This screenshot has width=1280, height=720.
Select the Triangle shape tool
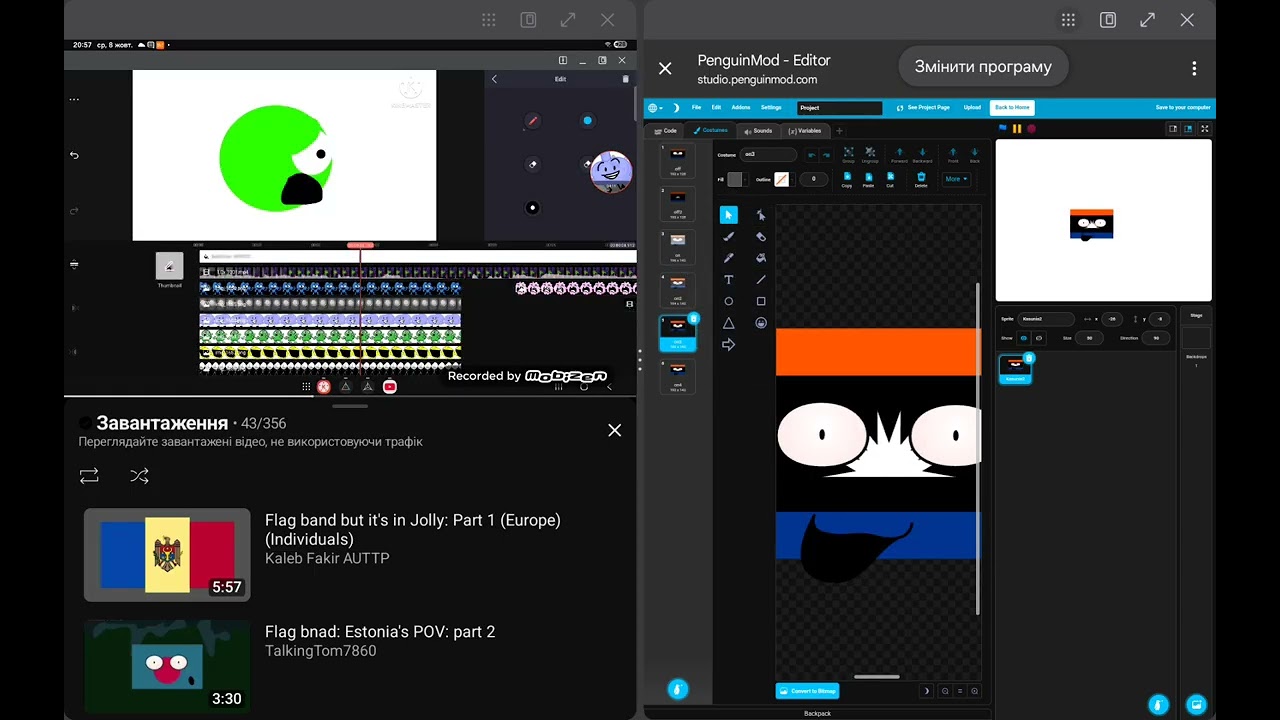pyautogui.click(x=729, y=323)
